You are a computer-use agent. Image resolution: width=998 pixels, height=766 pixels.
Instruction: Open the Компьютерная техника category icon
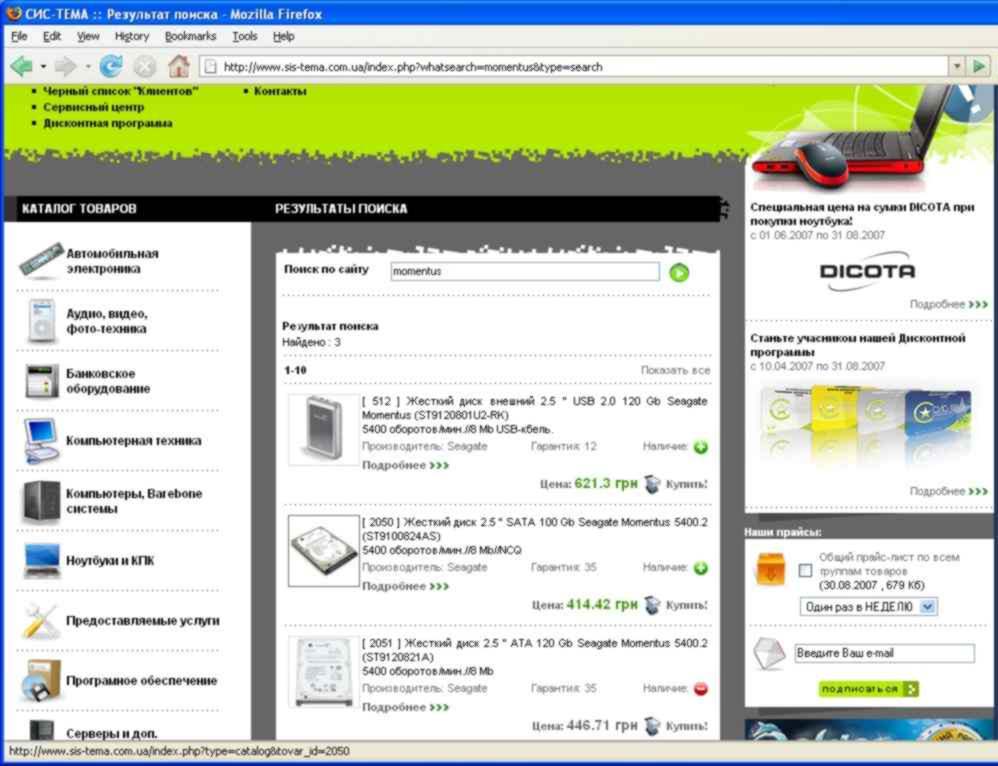click(x=42, y=440)
